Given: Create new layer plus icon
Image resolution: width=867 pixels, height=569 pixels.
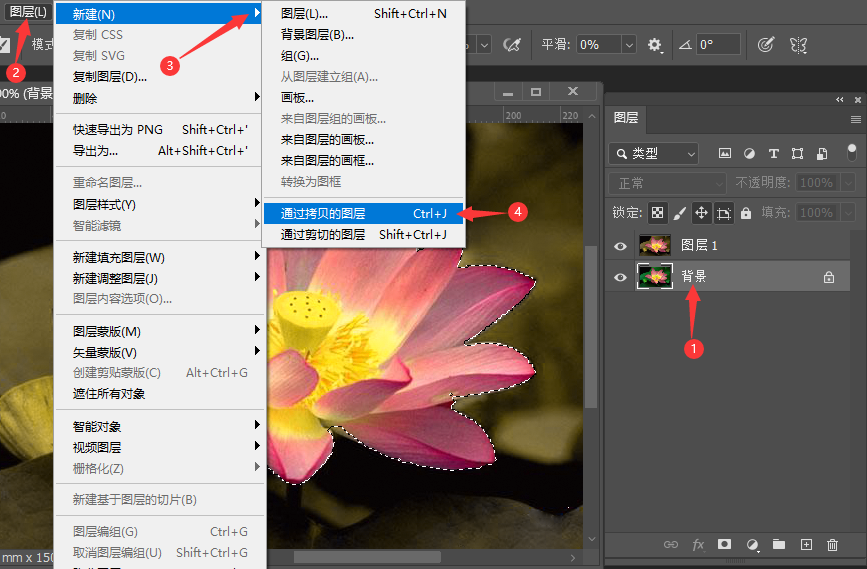Looking at the screenshot, I should pos(806,545).
